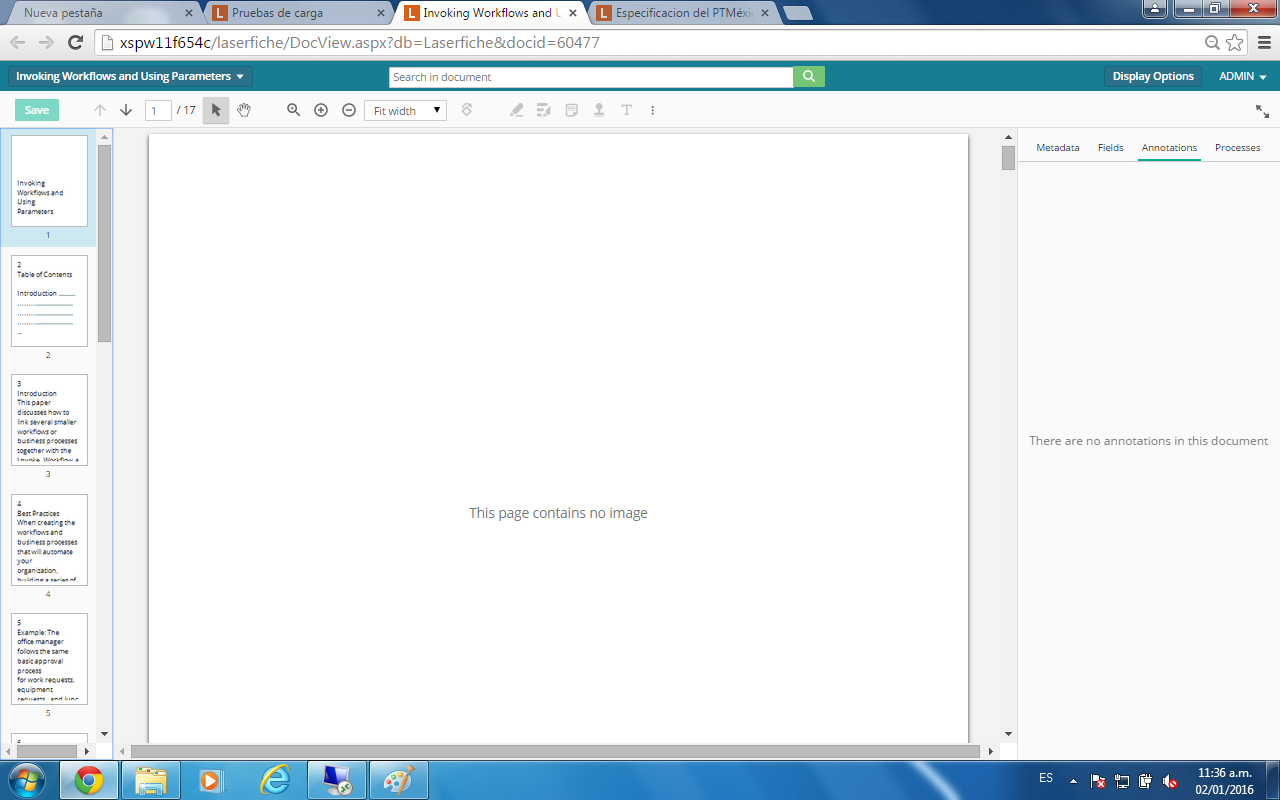Toggle full screen document view
Screen dimensions: 1280x800
coord(1263,111)
